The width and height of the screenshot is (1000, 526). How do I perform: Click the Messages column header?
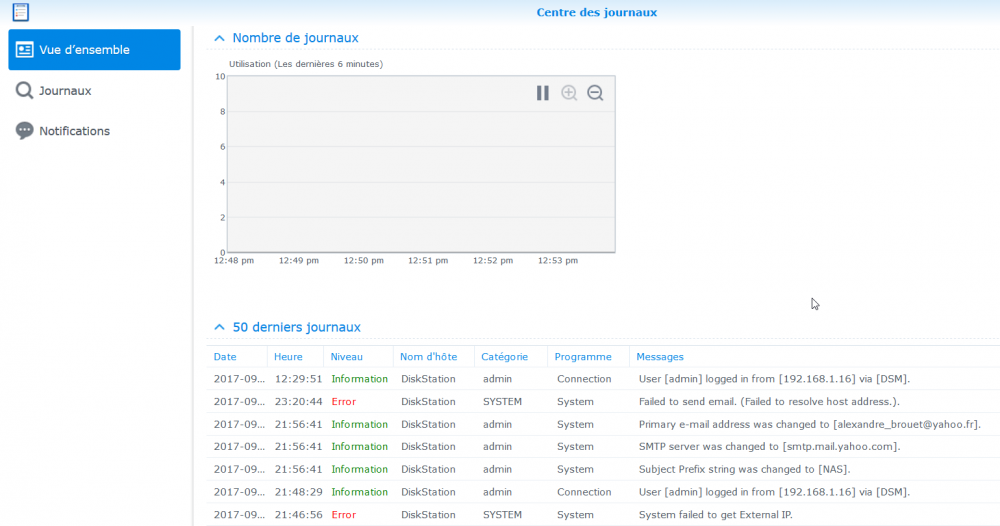click(660, 357)
